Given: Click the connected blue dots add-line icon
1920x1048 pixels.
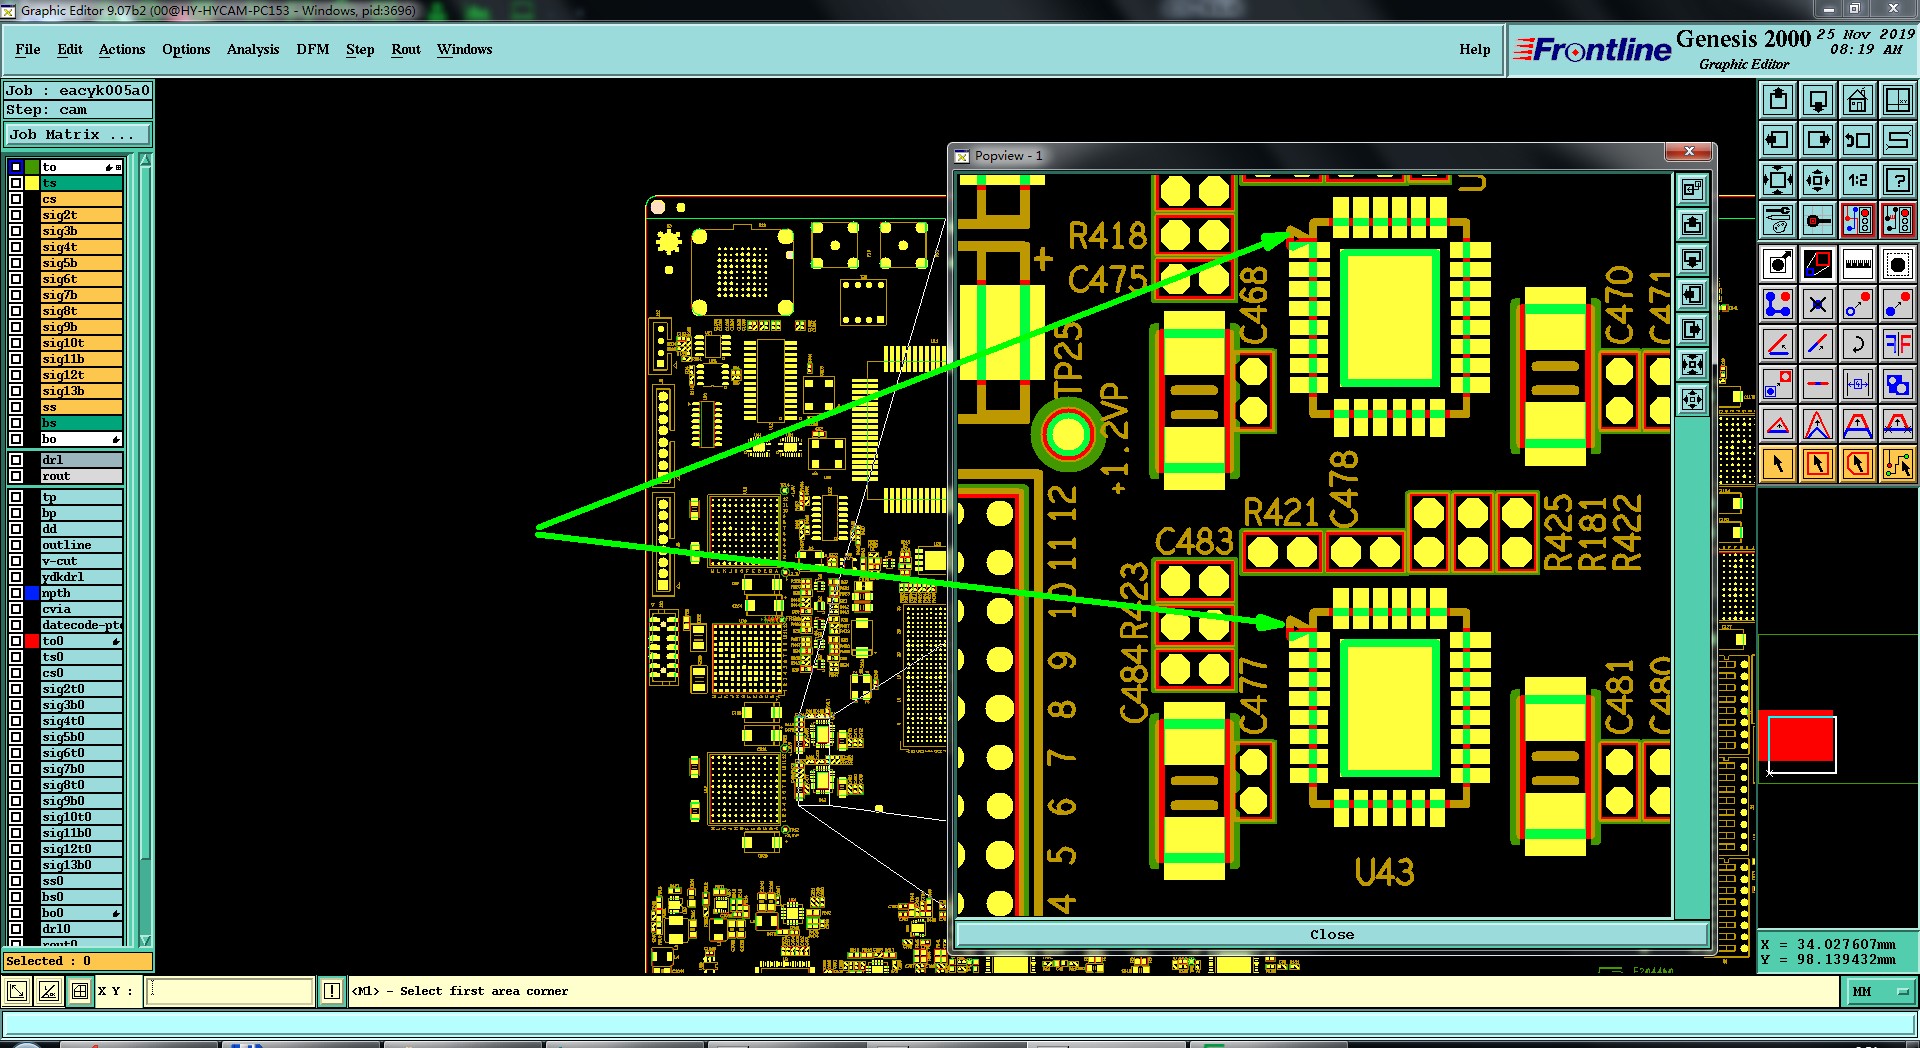Looking at the screenshot, I should (1778, 304).
